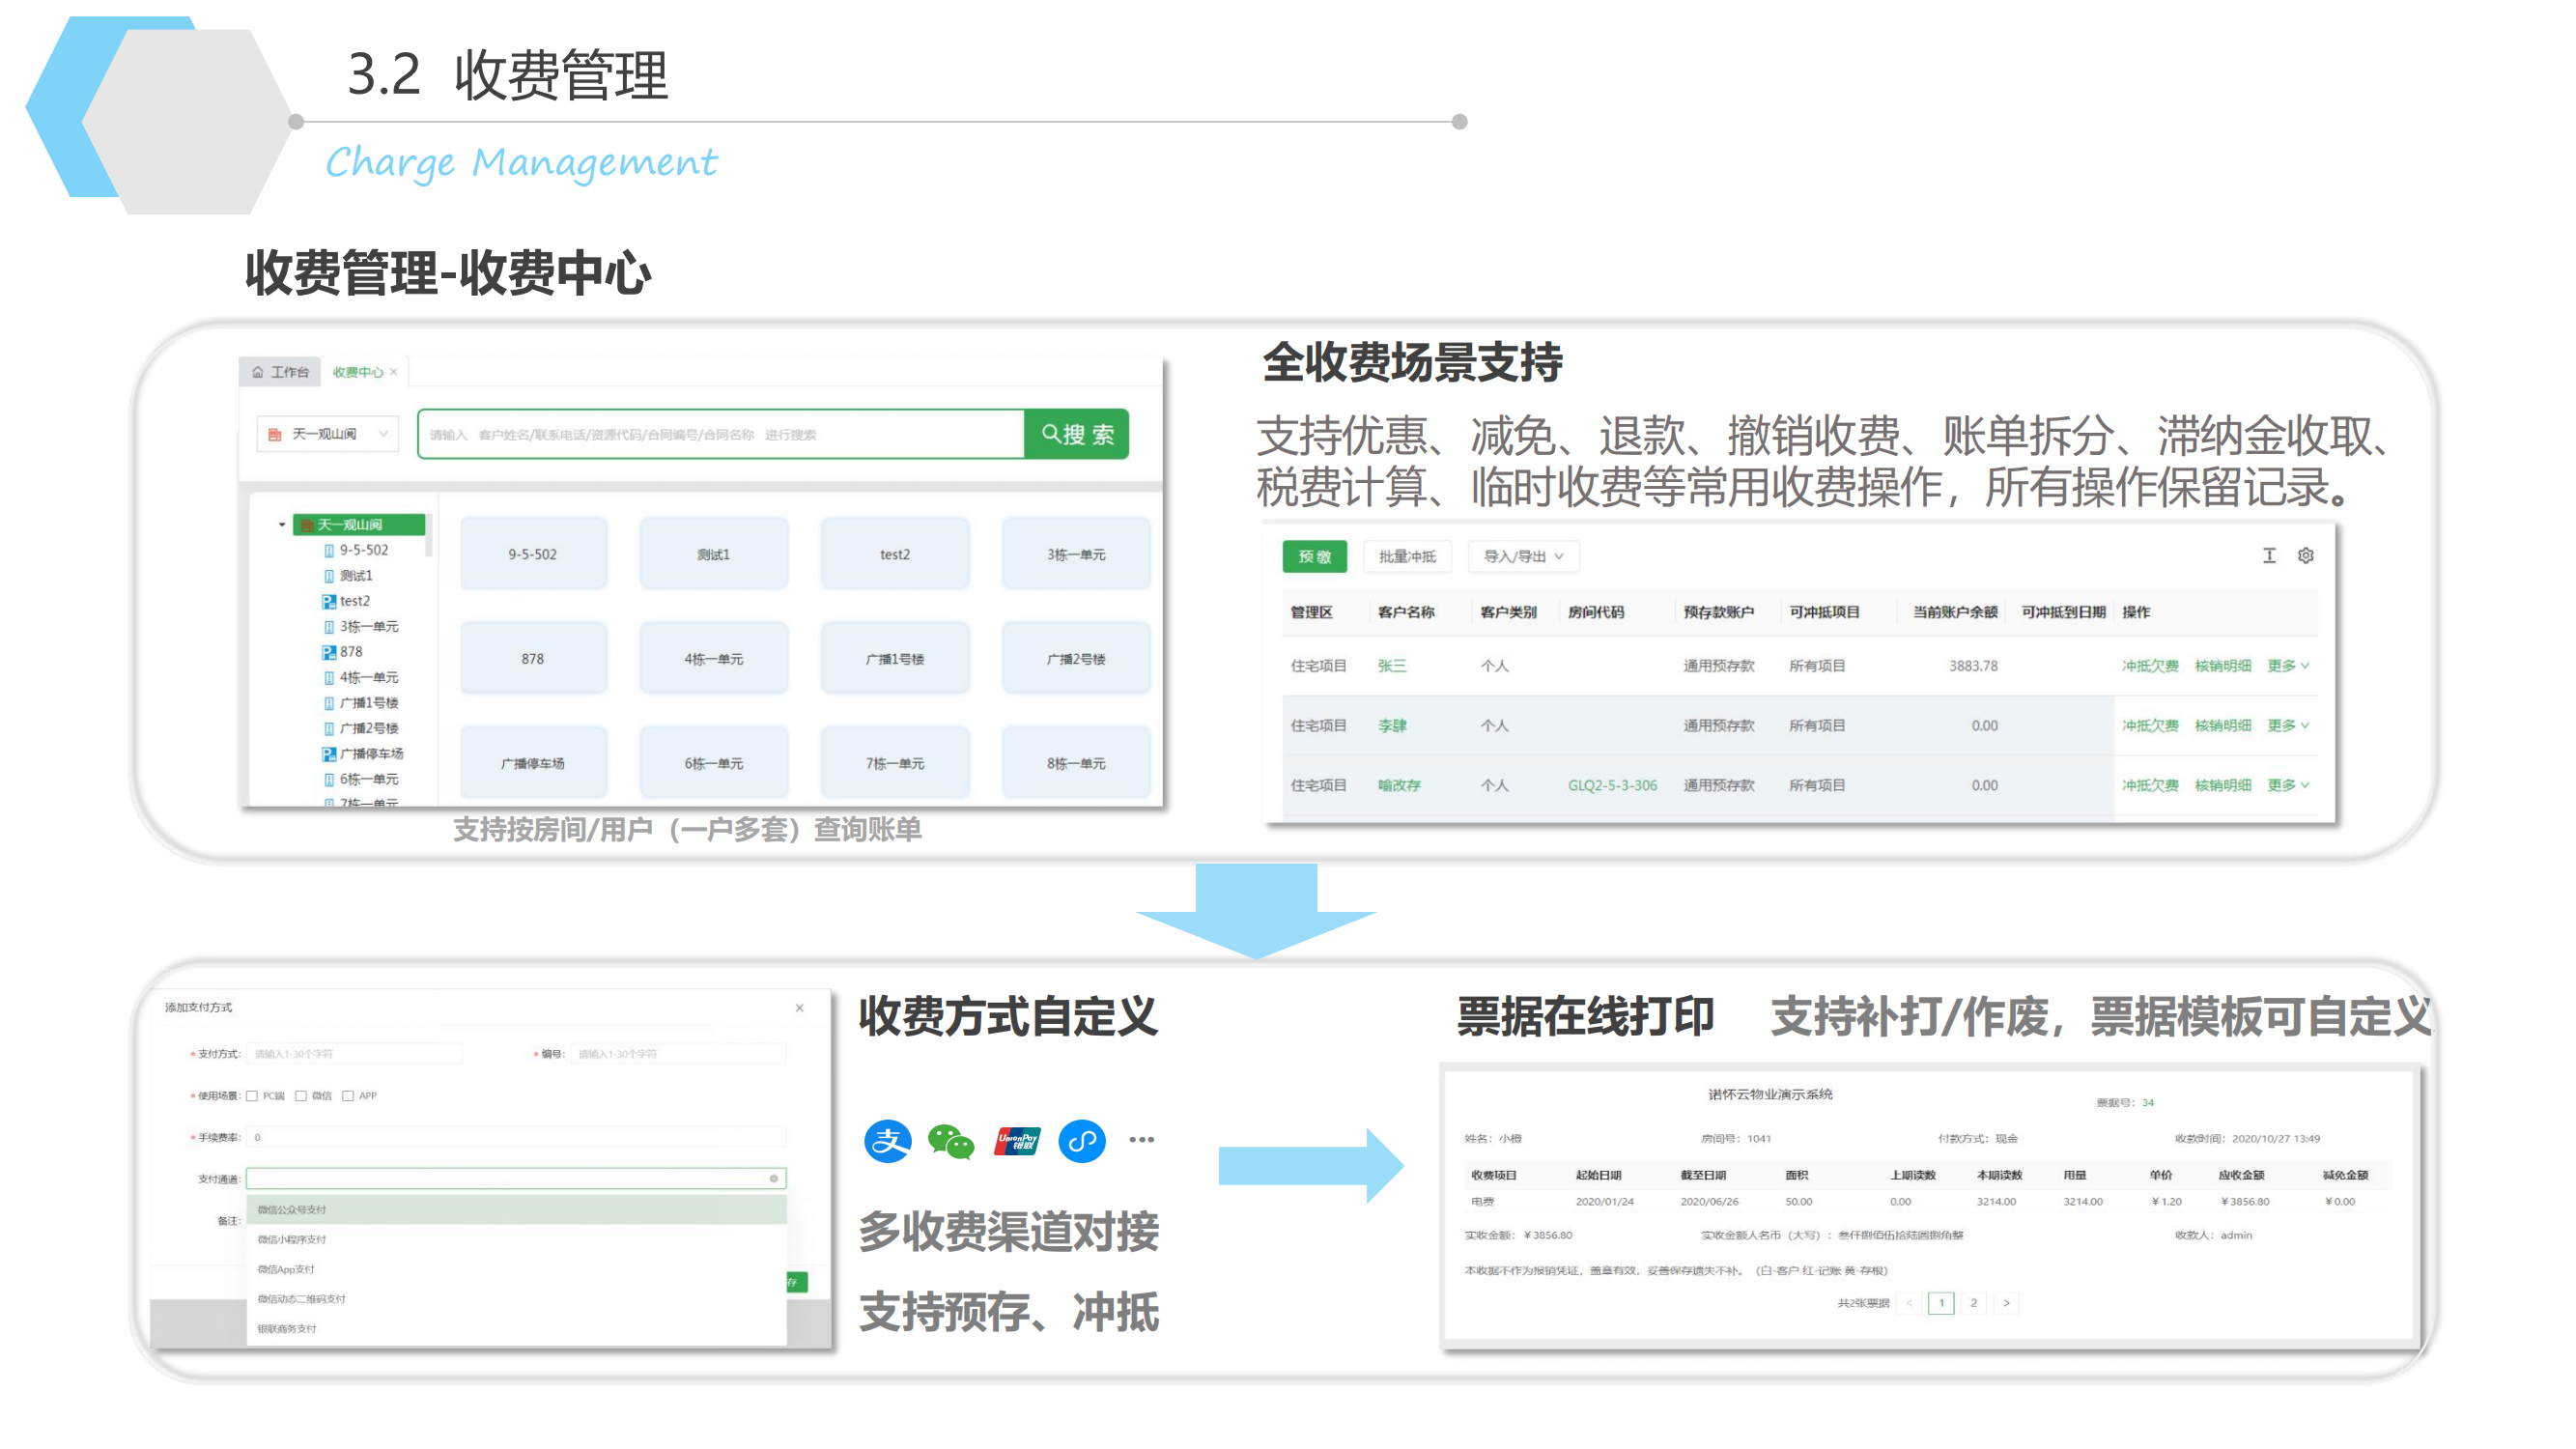This screenshot has width=2576, height=1449.
Task: Check the PC端 usage scene checkbox
Action: [x=253, y=1096]
